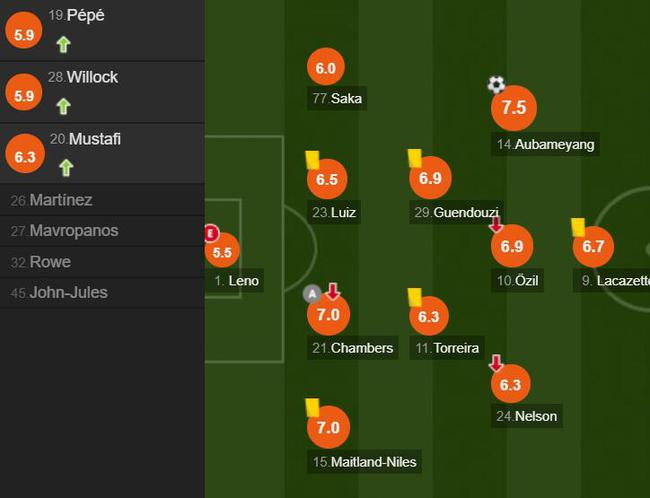
Task: Click the yellow card icon above Luiz
Action: [x=312, y=159]
